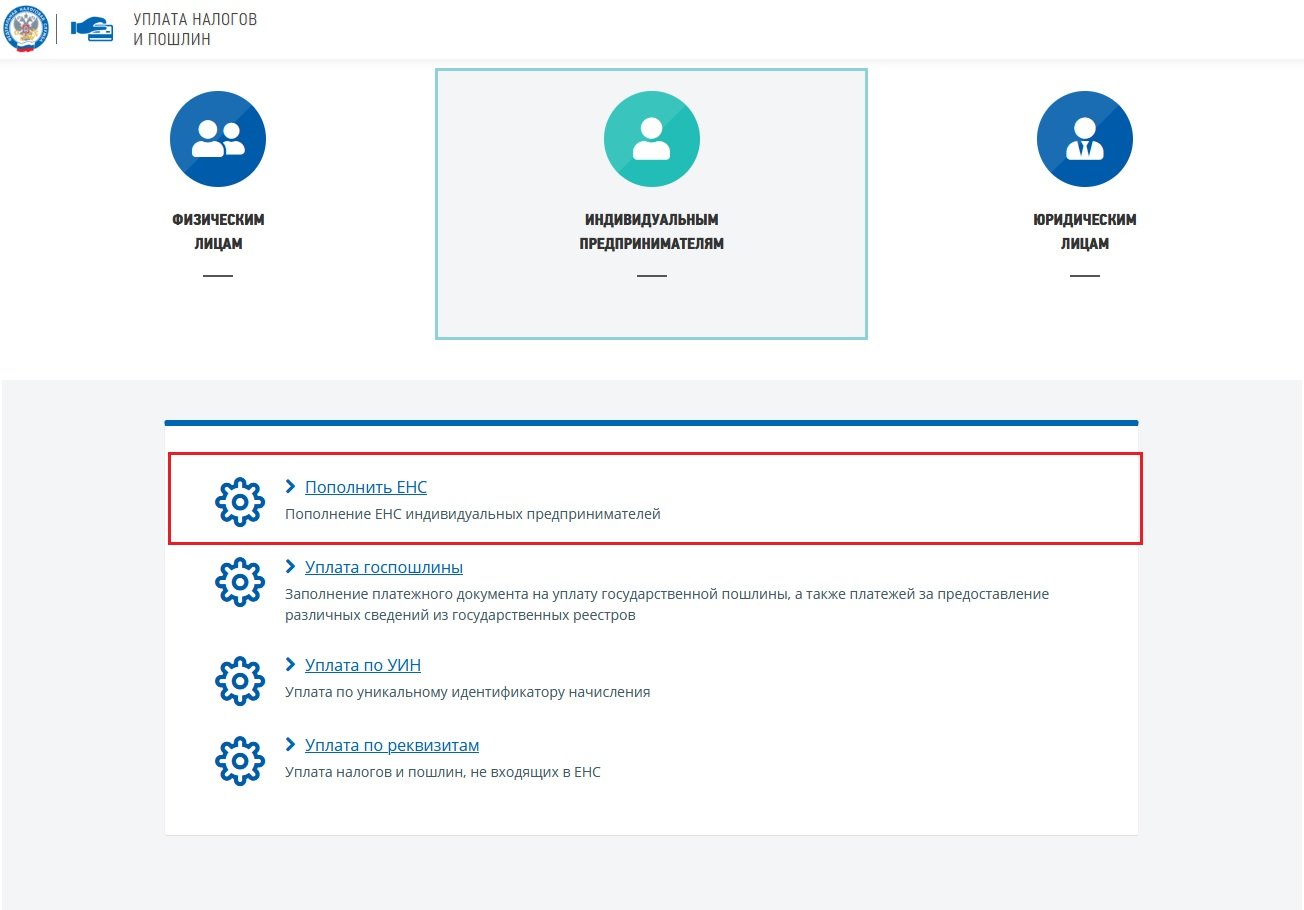
Task: Open the Пополнить ЕНС link
Action: click(366, 488)
